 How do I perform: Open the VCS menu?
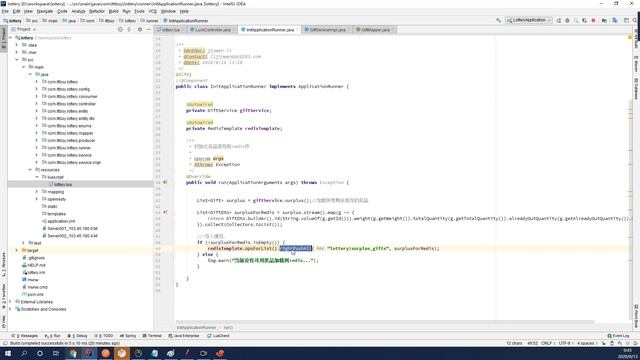[152, 11]
